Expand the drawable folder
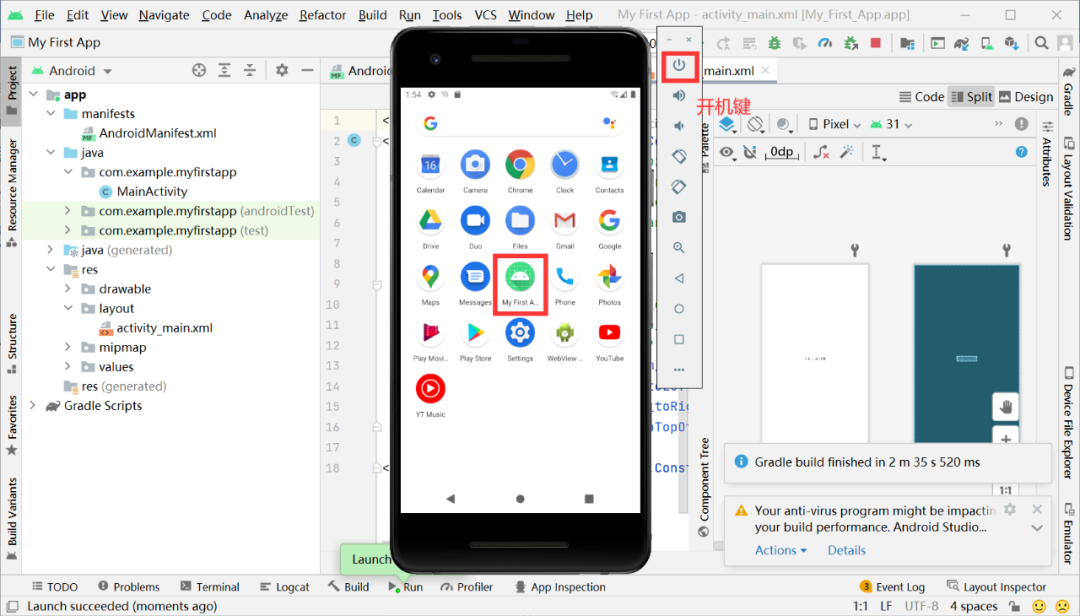The height and width of the screenshot is (616, 1080). (x=68, y=289)
